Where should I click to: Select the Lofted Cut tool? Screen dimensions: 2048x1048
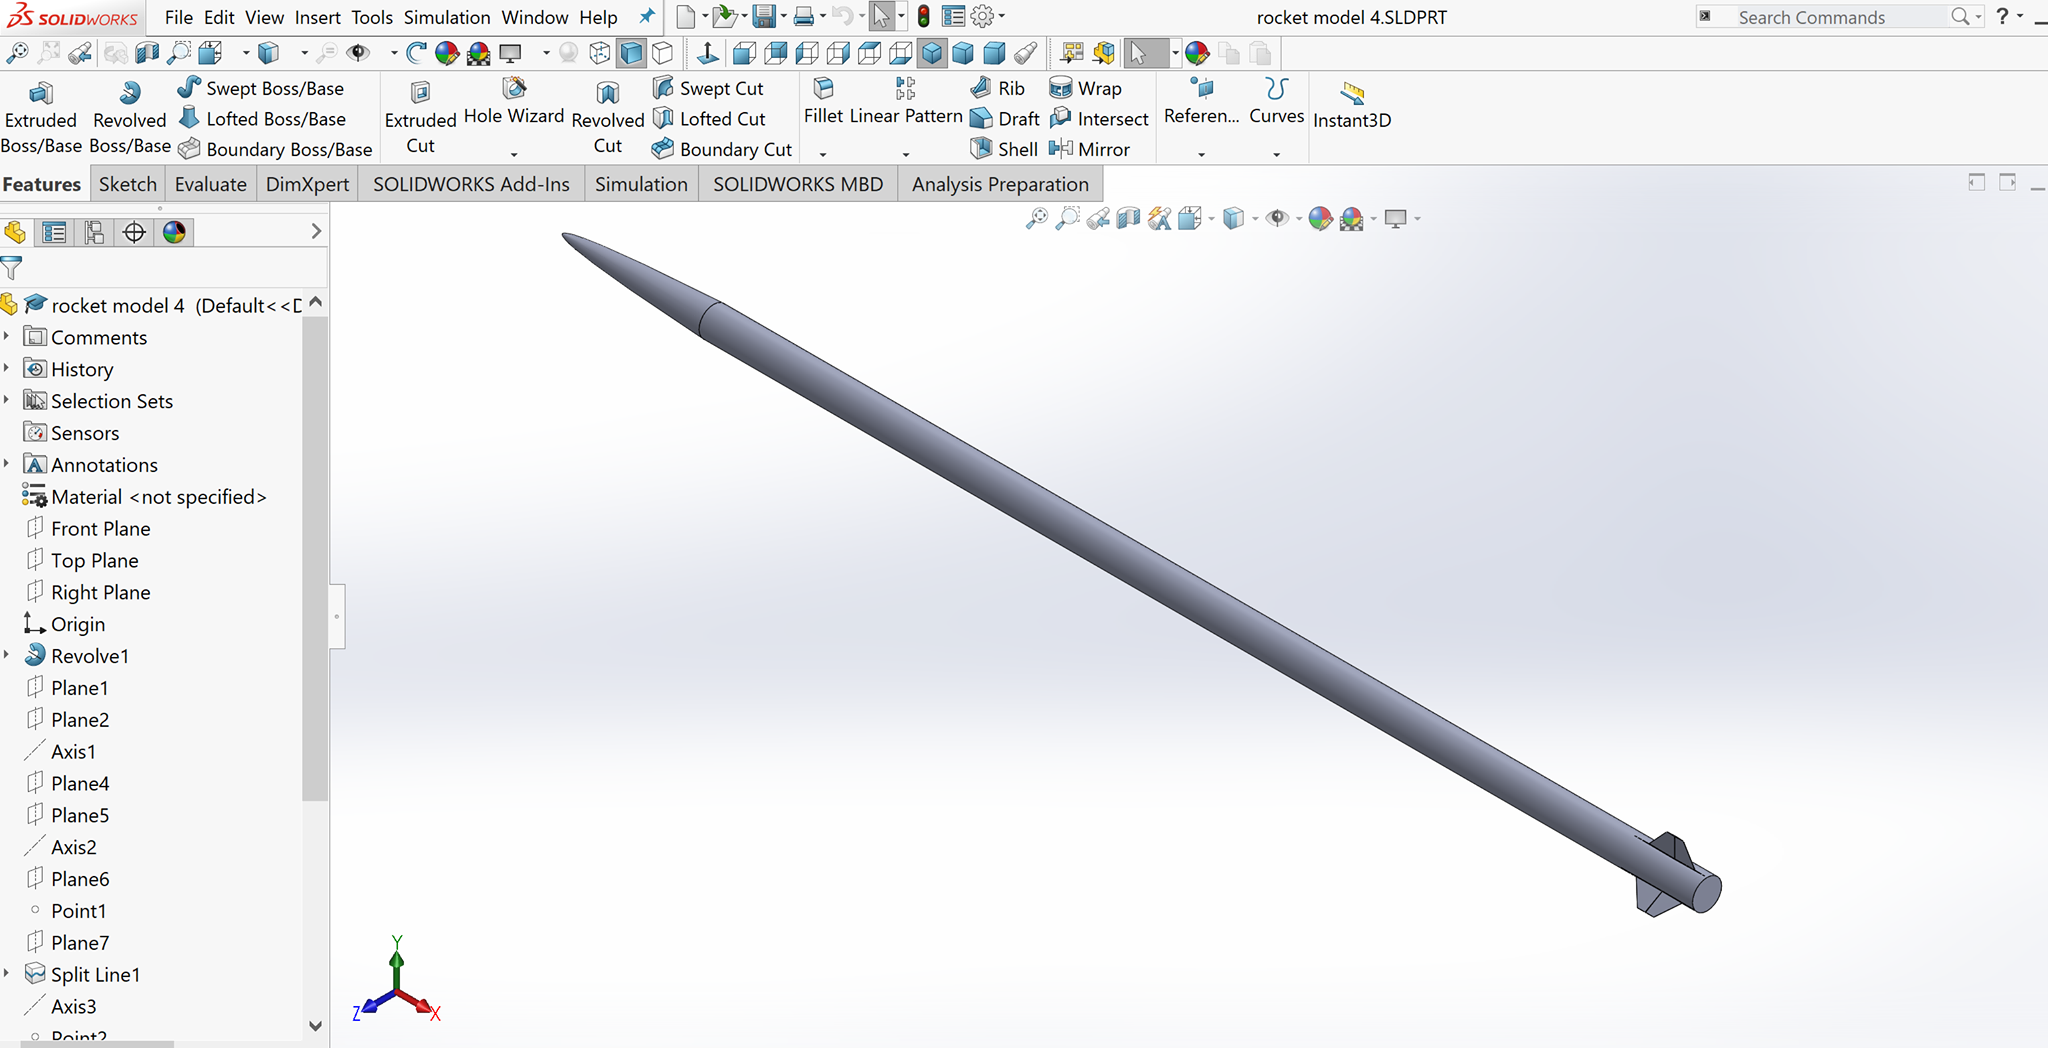[x=709, y=119]
